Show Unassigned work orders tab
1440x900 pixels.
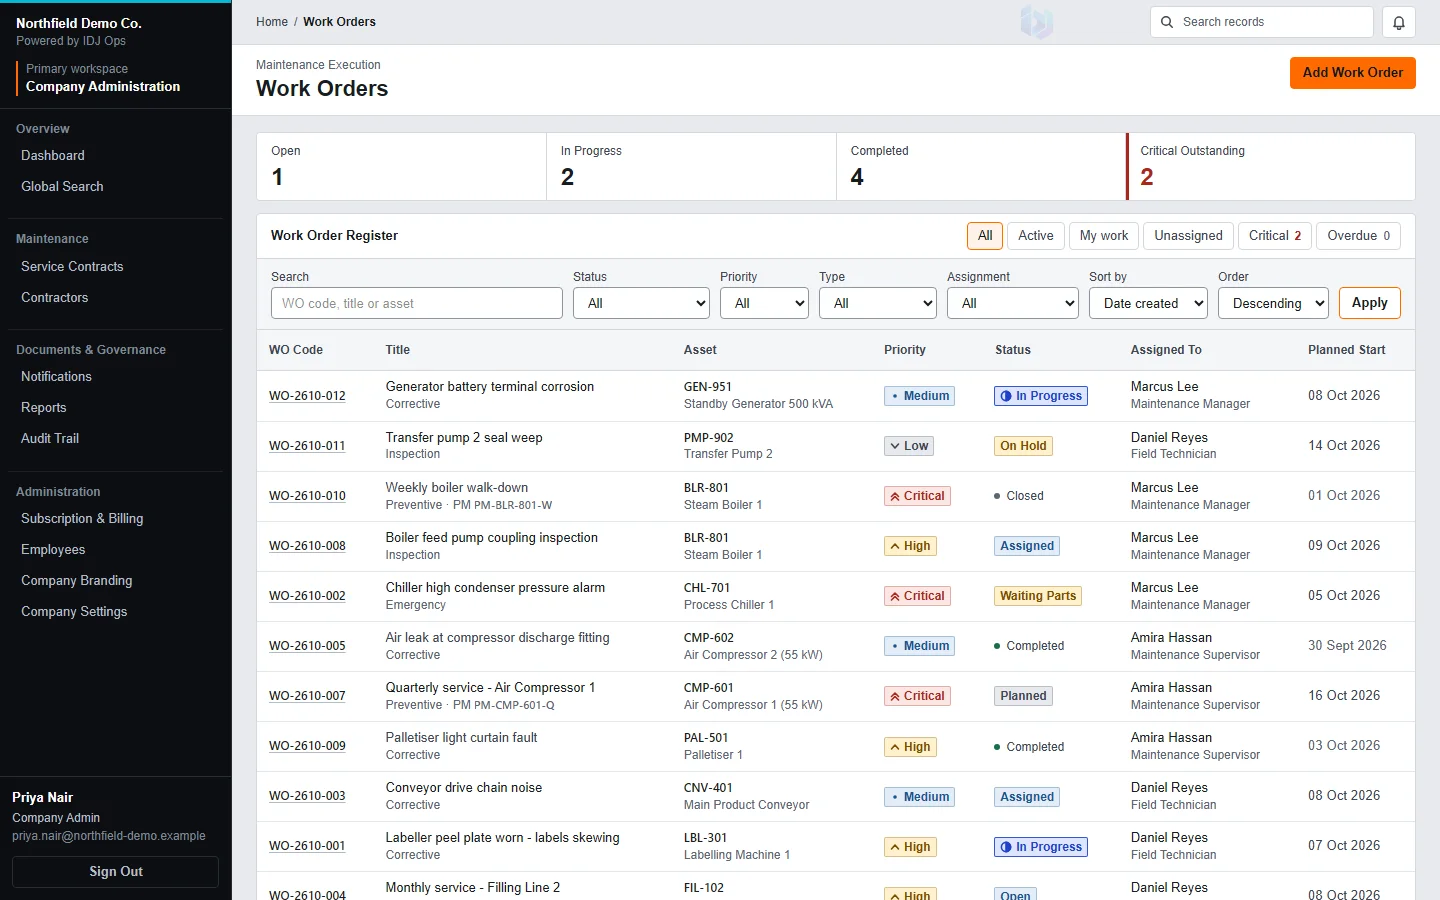pos(1188,236)
